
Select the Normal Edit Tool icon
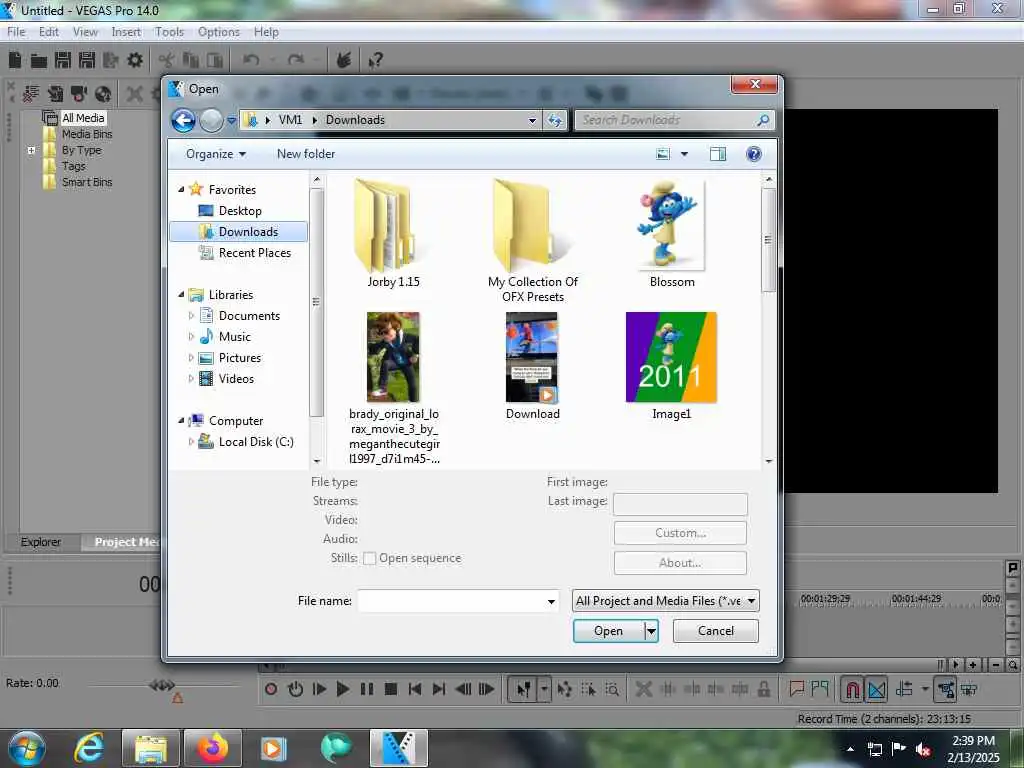[523, 689]
